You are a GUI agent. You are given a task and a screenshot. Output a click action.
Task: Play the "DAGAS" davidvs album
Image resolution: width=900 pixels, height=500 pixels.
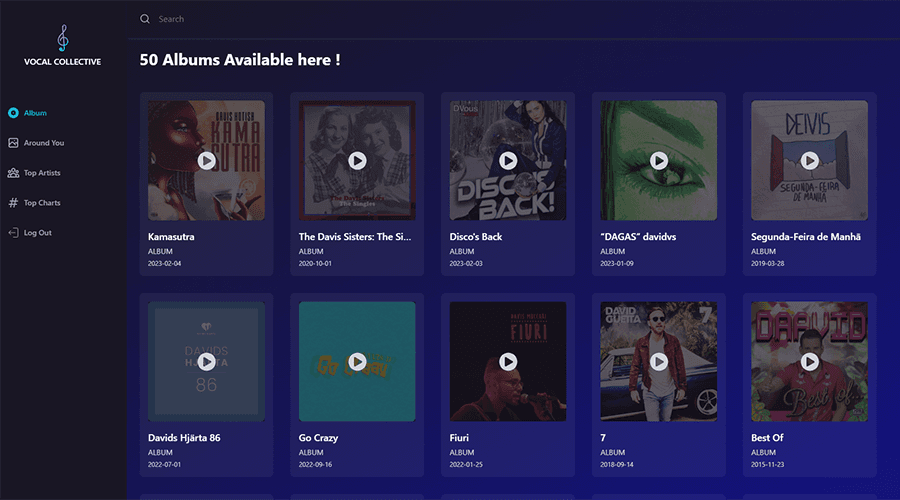(659, 161)
